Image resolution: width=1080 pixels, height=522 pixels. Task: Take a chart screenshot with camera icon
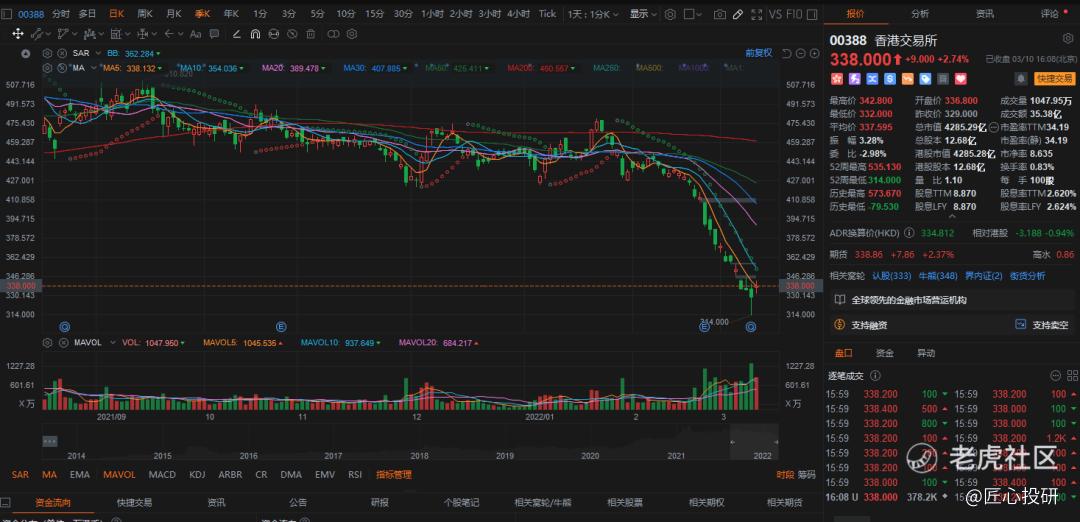[719, 14]
